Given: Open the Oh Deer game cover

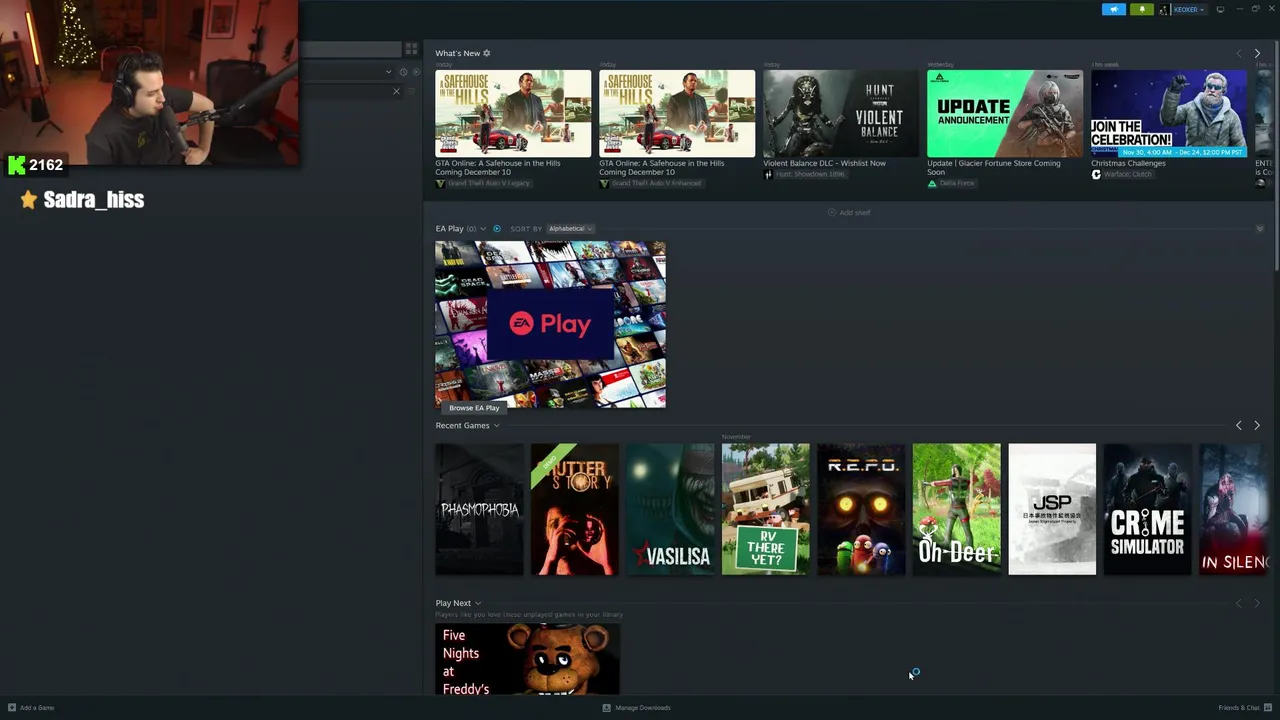Looking at the screenshot, I should click(x=956, y=509).
